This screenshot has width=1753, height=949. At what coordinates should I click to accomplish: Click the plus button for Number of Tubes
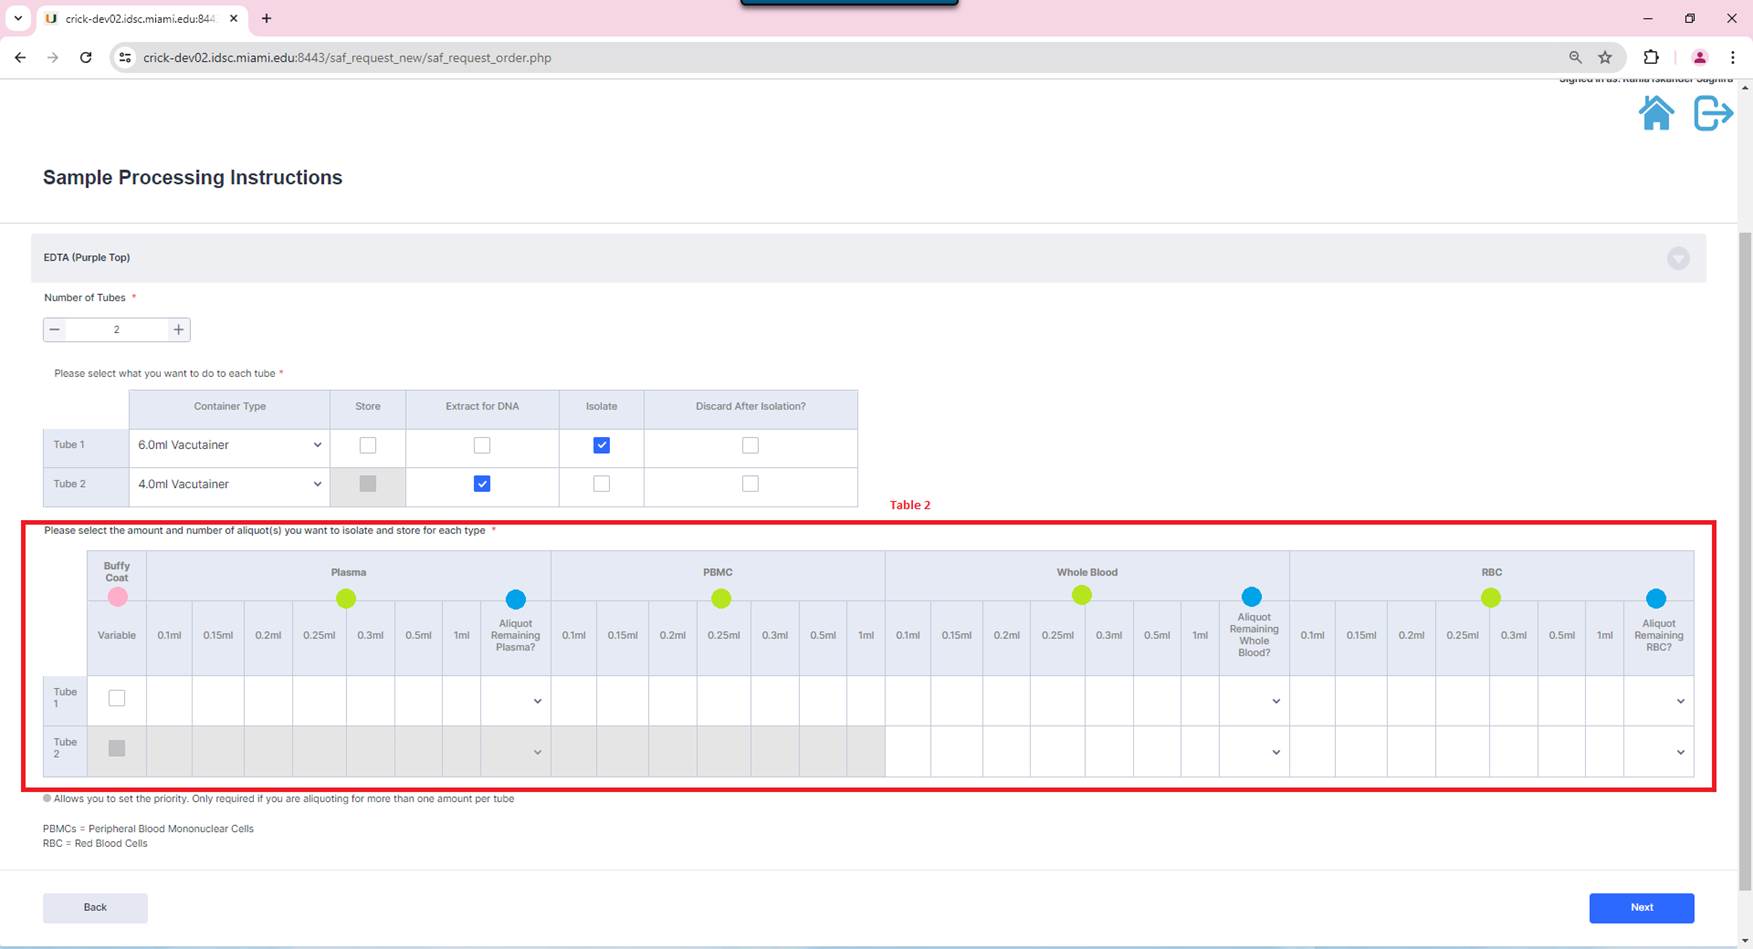[x=178, y=330]
